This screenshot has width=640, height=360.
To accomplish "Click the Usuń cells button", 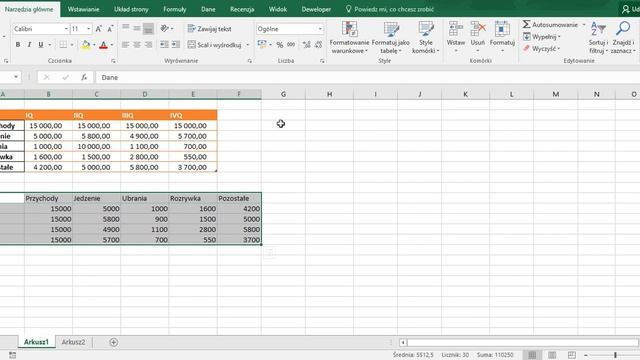I will coord(478,38).
